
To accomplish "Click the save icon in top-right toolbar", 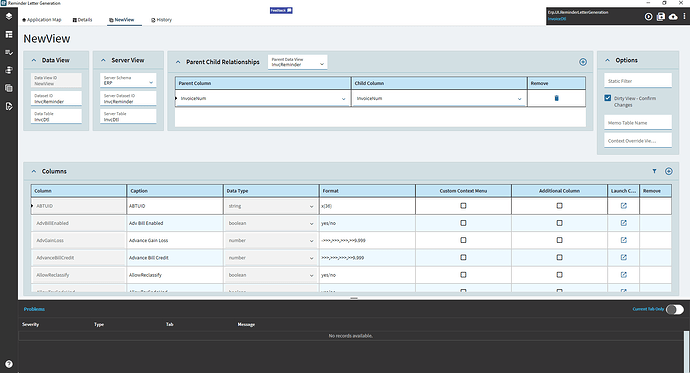I will (661, 17).
